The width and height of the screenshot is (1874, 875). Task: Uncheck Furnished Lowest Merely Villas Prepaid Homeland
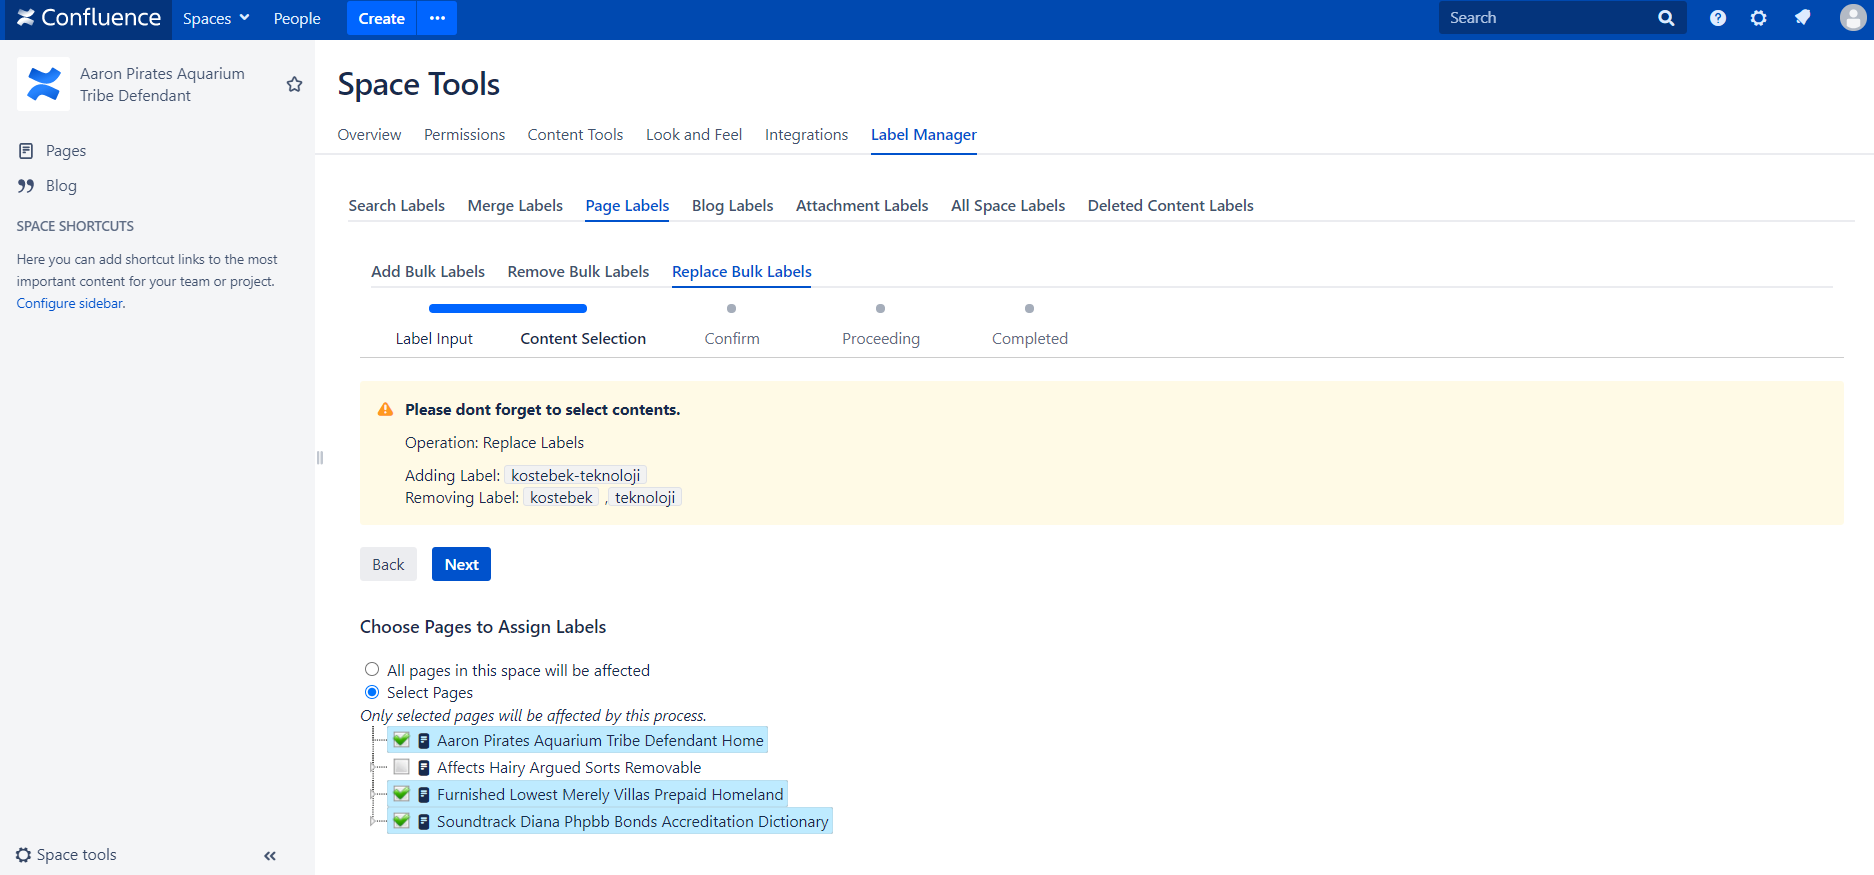coord(401,794)
